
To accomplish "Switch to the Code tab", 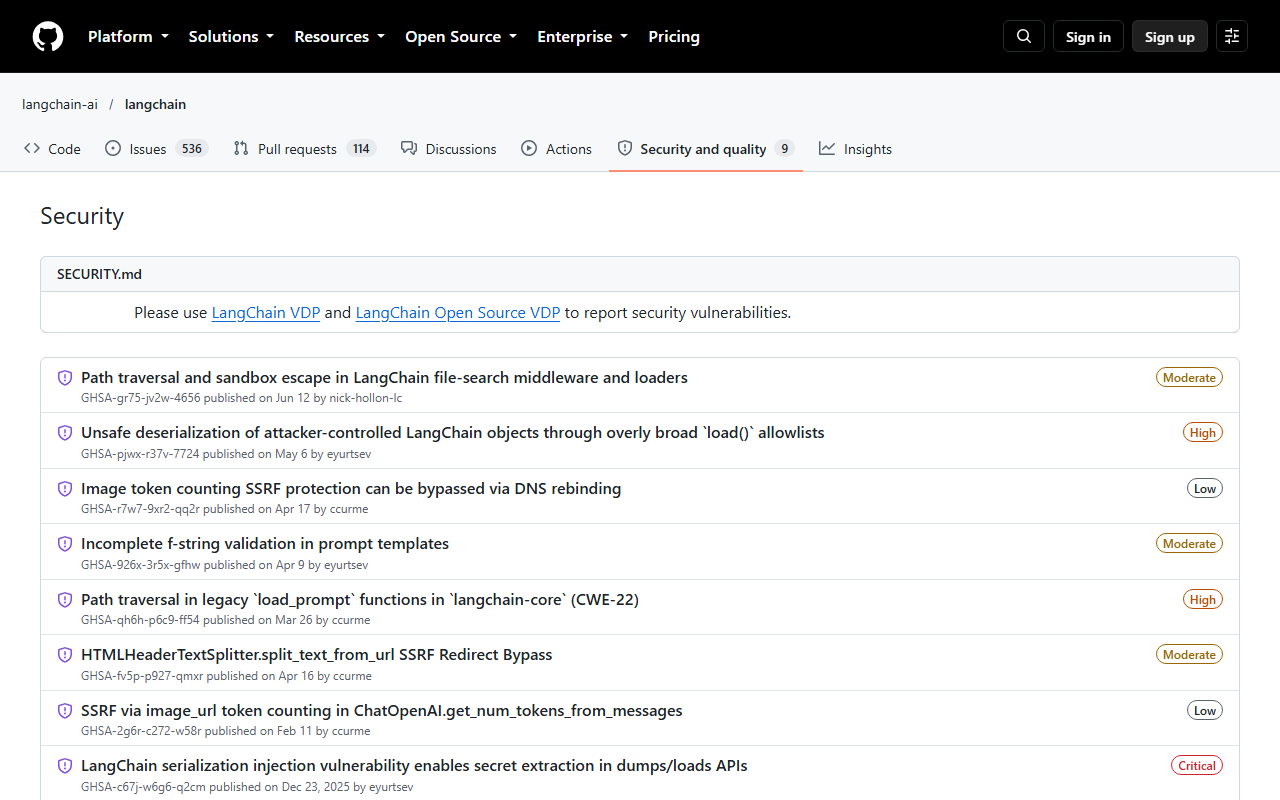I will click(x=52, y=149).
